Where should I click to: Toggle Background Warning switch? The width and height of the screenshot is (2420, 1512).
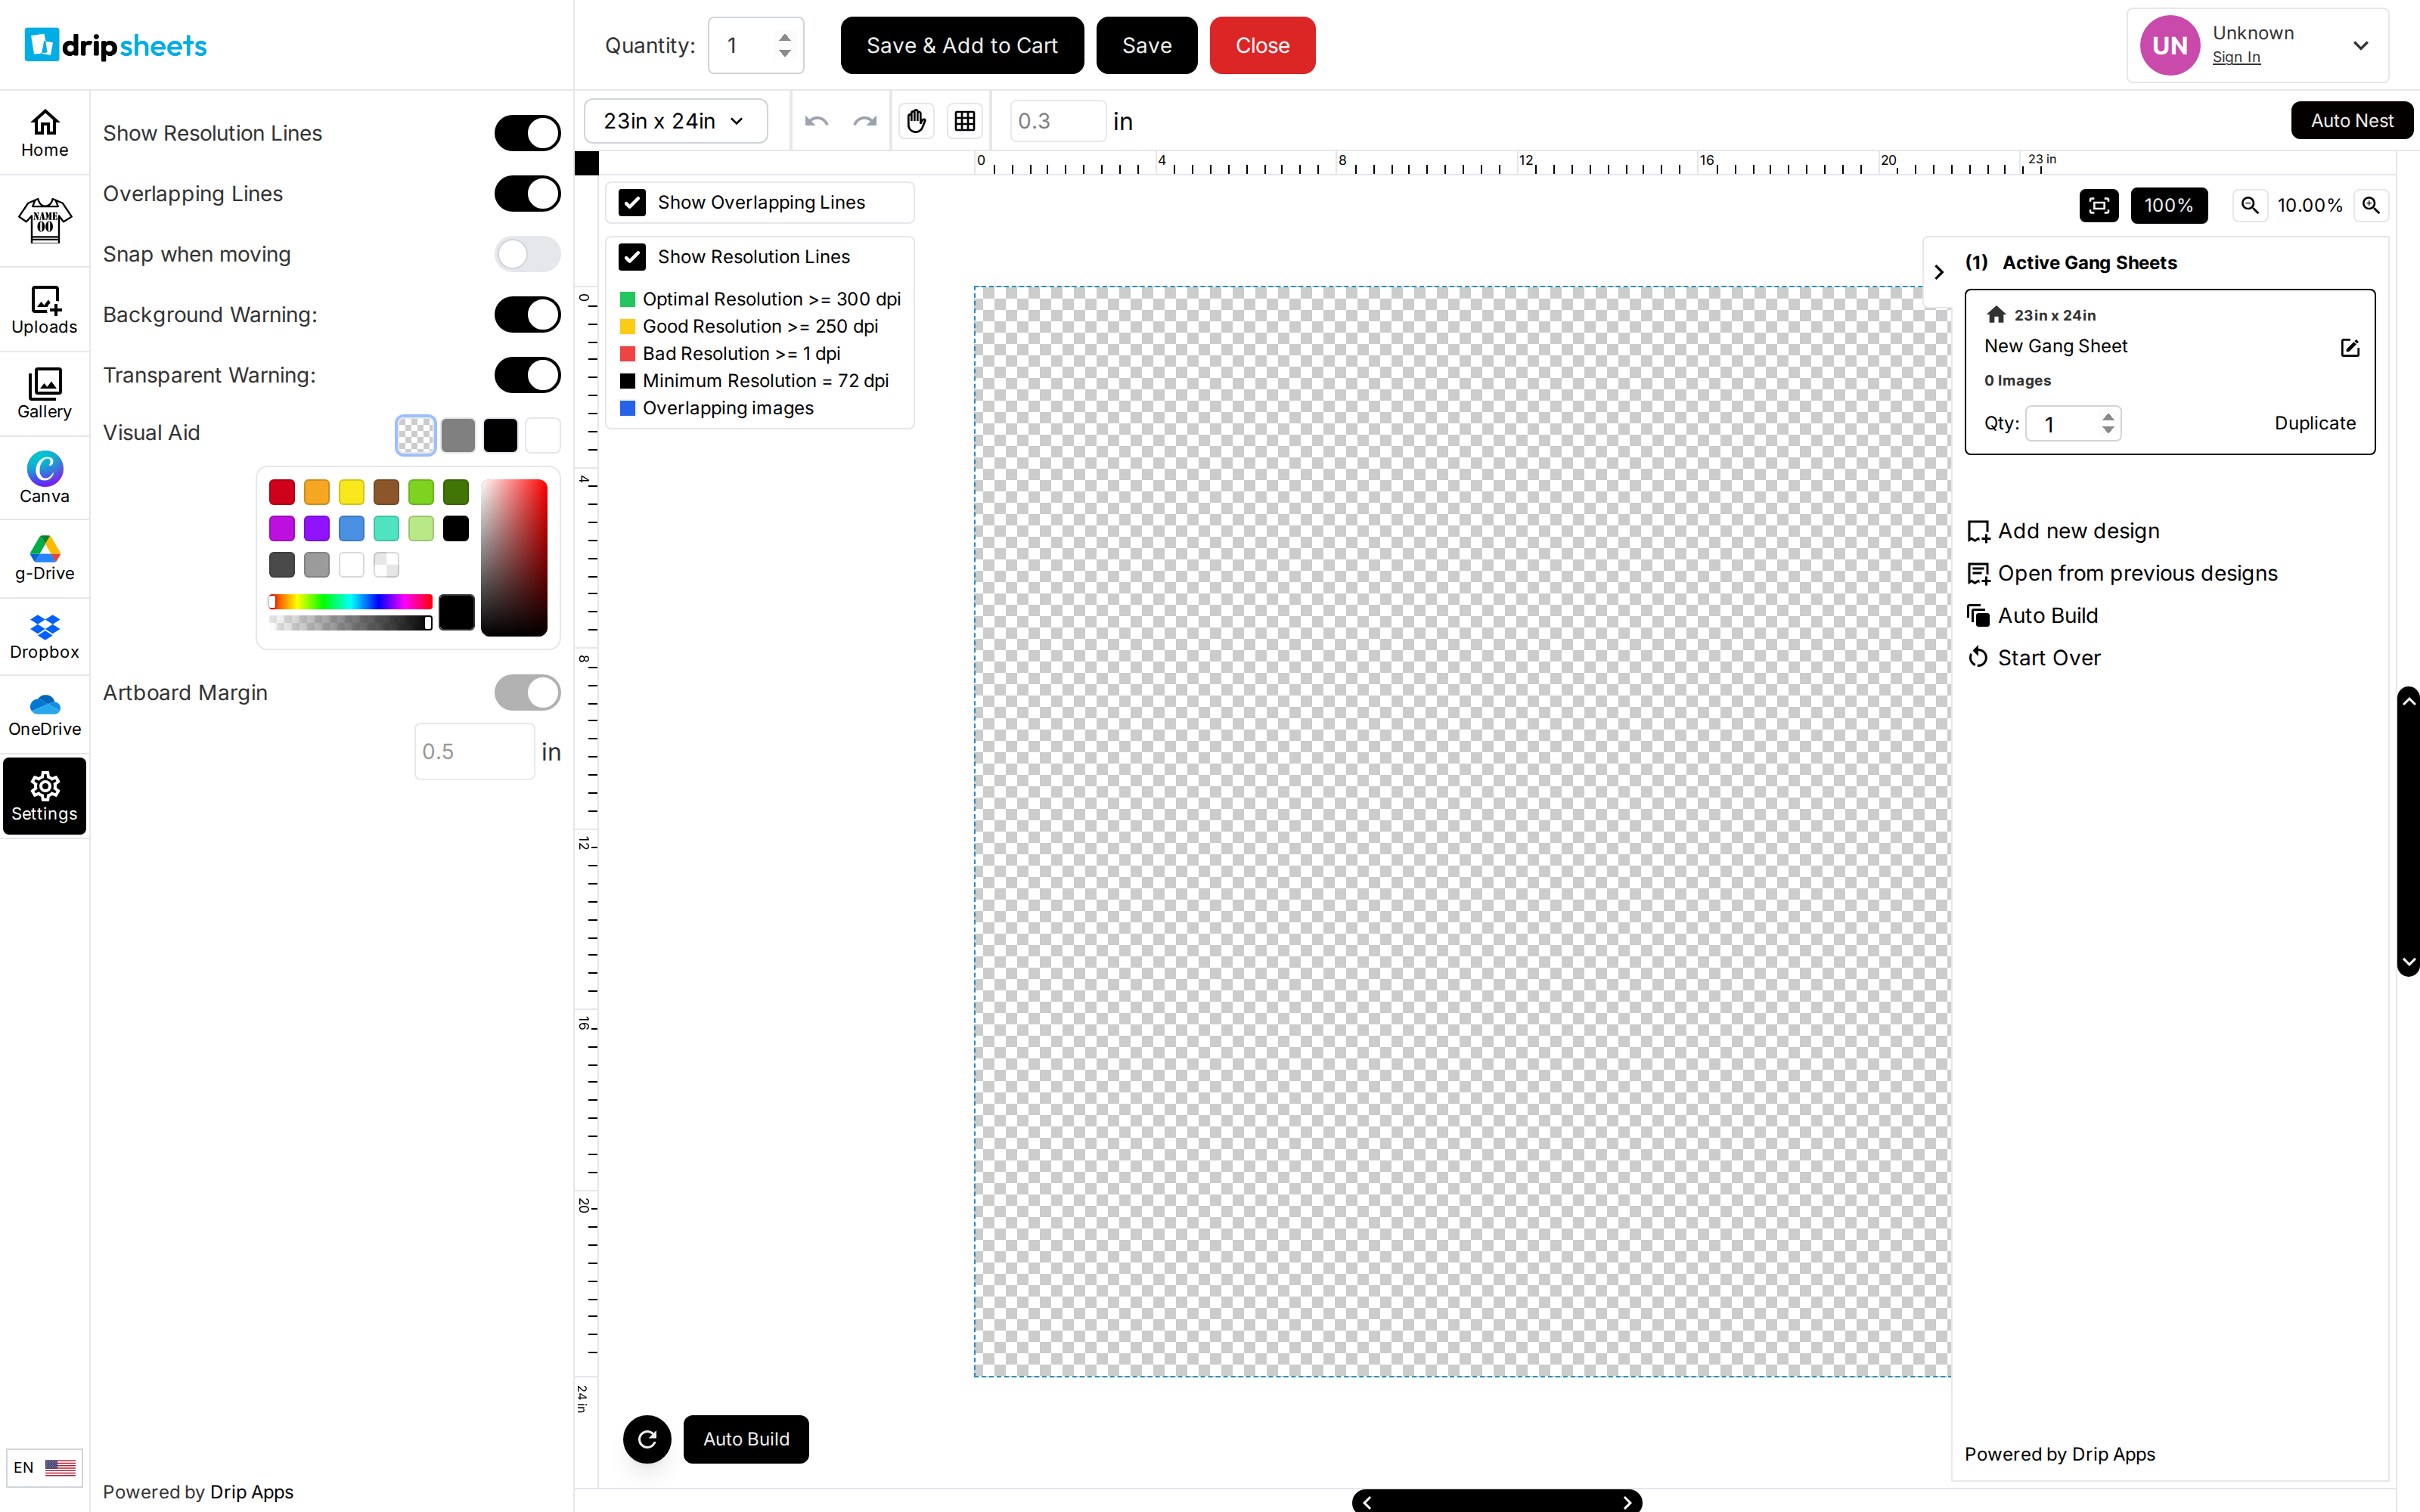click(527, 314)
